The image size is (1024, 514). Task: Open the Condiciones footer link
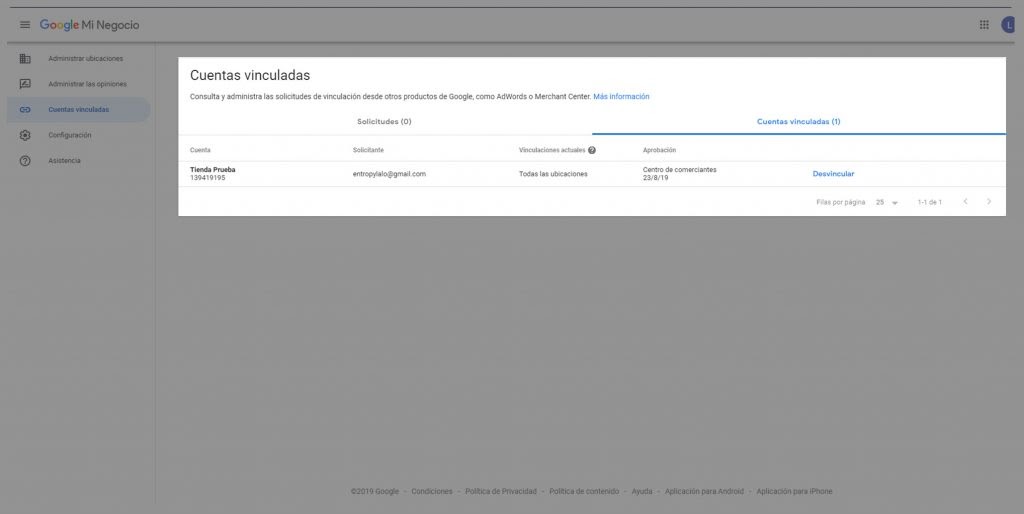pos(432,491)
